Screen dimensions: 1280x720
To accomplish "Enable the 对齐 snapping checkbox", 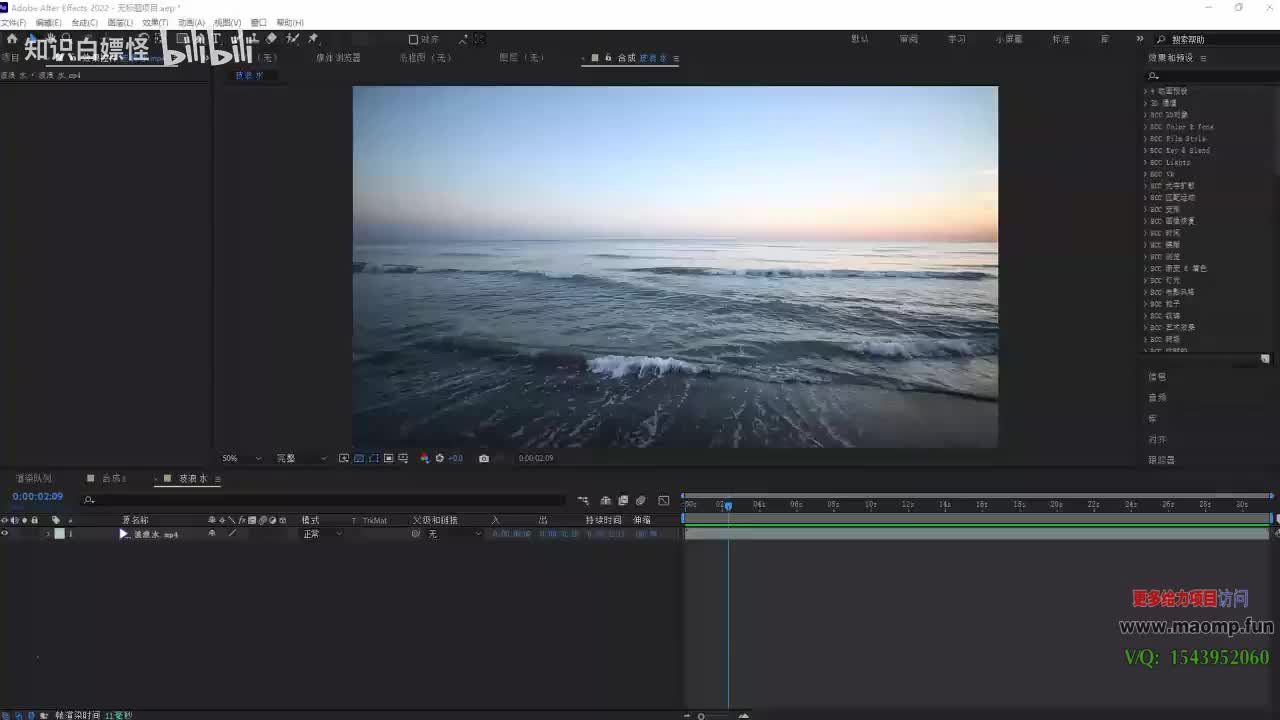I will click(413, 40).
